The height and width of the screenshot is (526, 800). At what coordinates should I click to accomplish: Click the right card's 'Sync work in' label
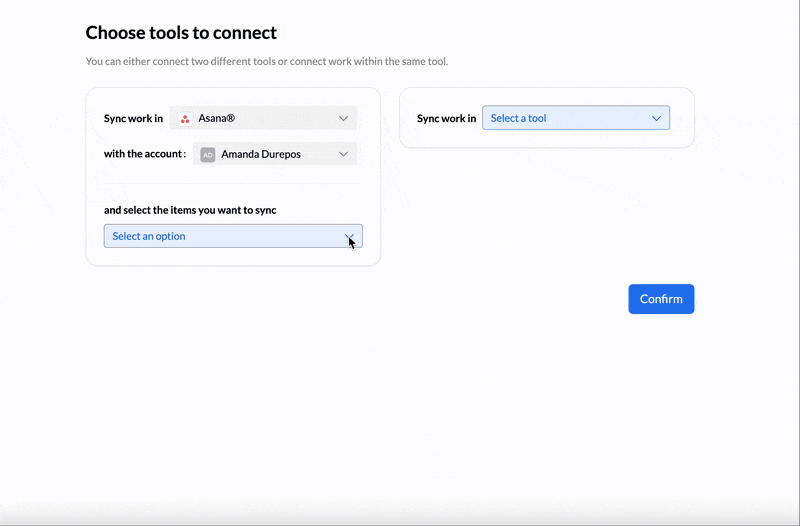(x=446, y=119)
